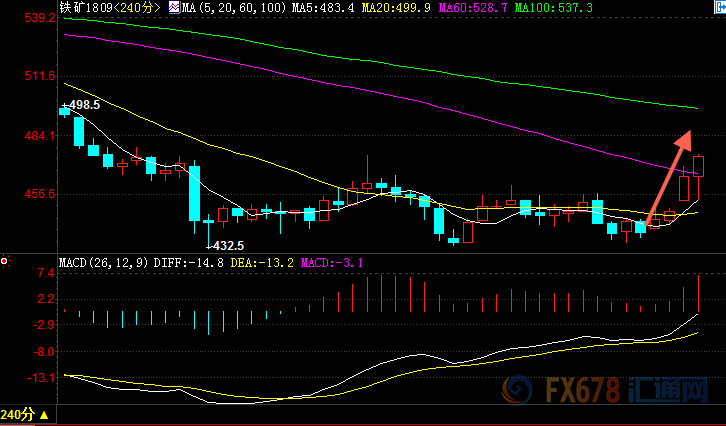Click the 432.5 low price annotation
Screen dimensions: 726x426
[228, 245]
